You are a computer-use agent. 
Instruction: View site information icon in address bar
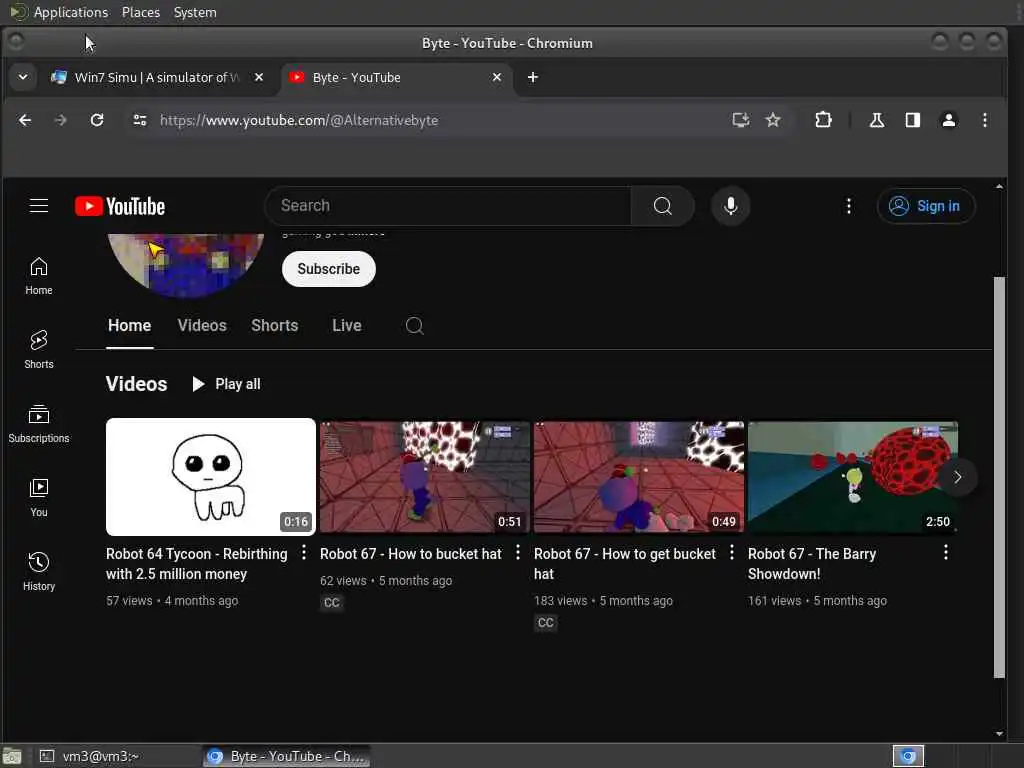click(x=139, y=120)
